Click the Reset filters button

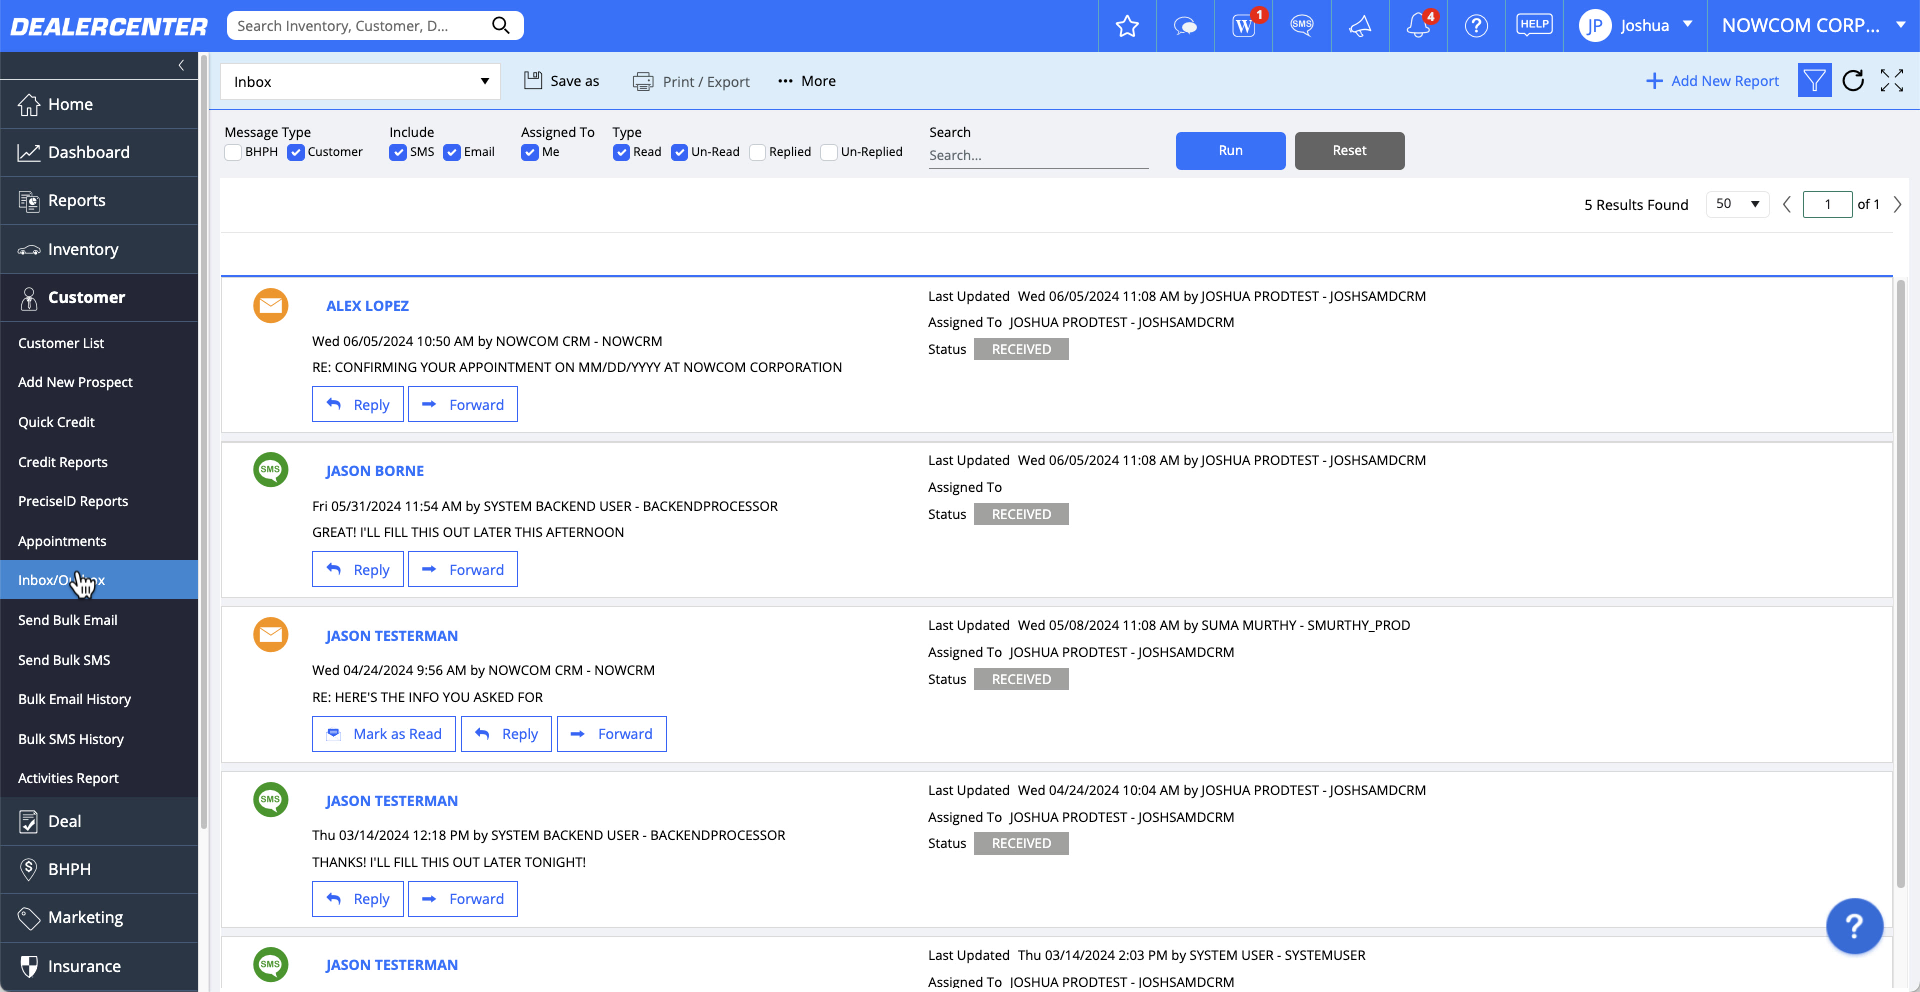pyautogui.click(x=1349, y=151)
